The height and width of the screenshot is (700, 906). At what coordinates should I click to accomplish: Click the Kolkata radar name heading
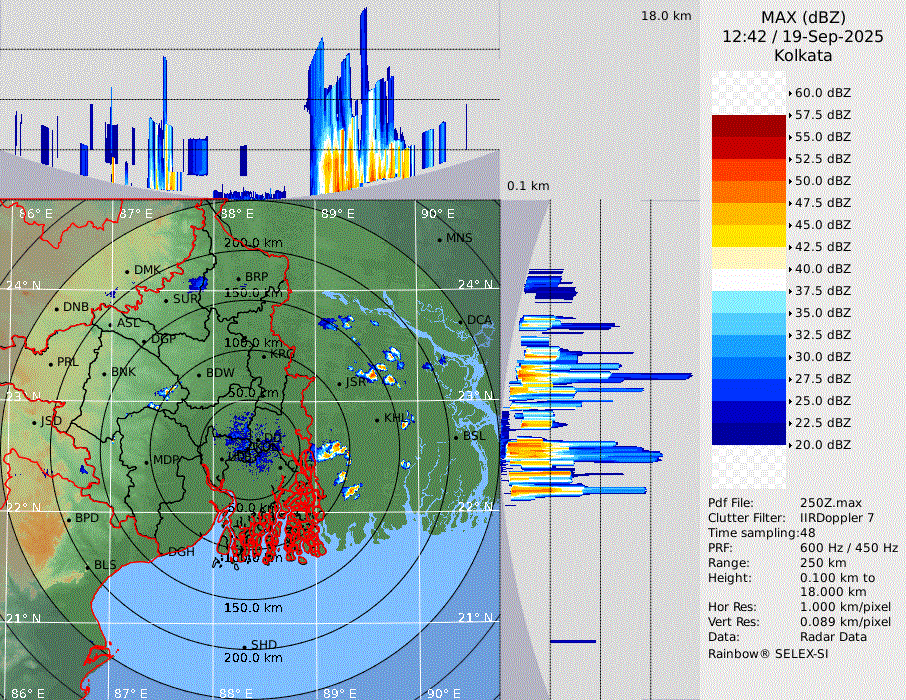point(802,55)
